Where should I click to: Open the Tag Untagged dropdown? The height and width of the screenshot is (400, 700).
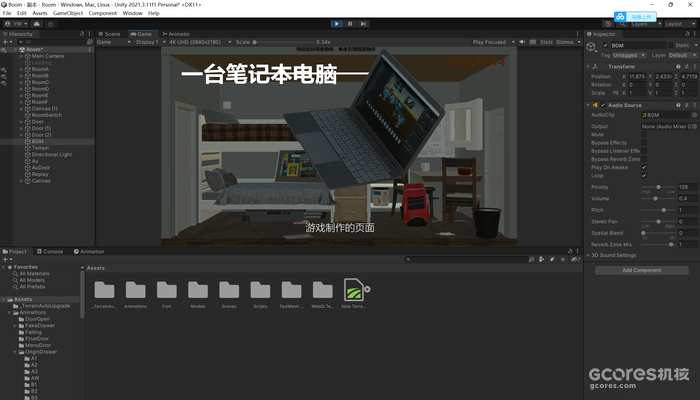629,55
